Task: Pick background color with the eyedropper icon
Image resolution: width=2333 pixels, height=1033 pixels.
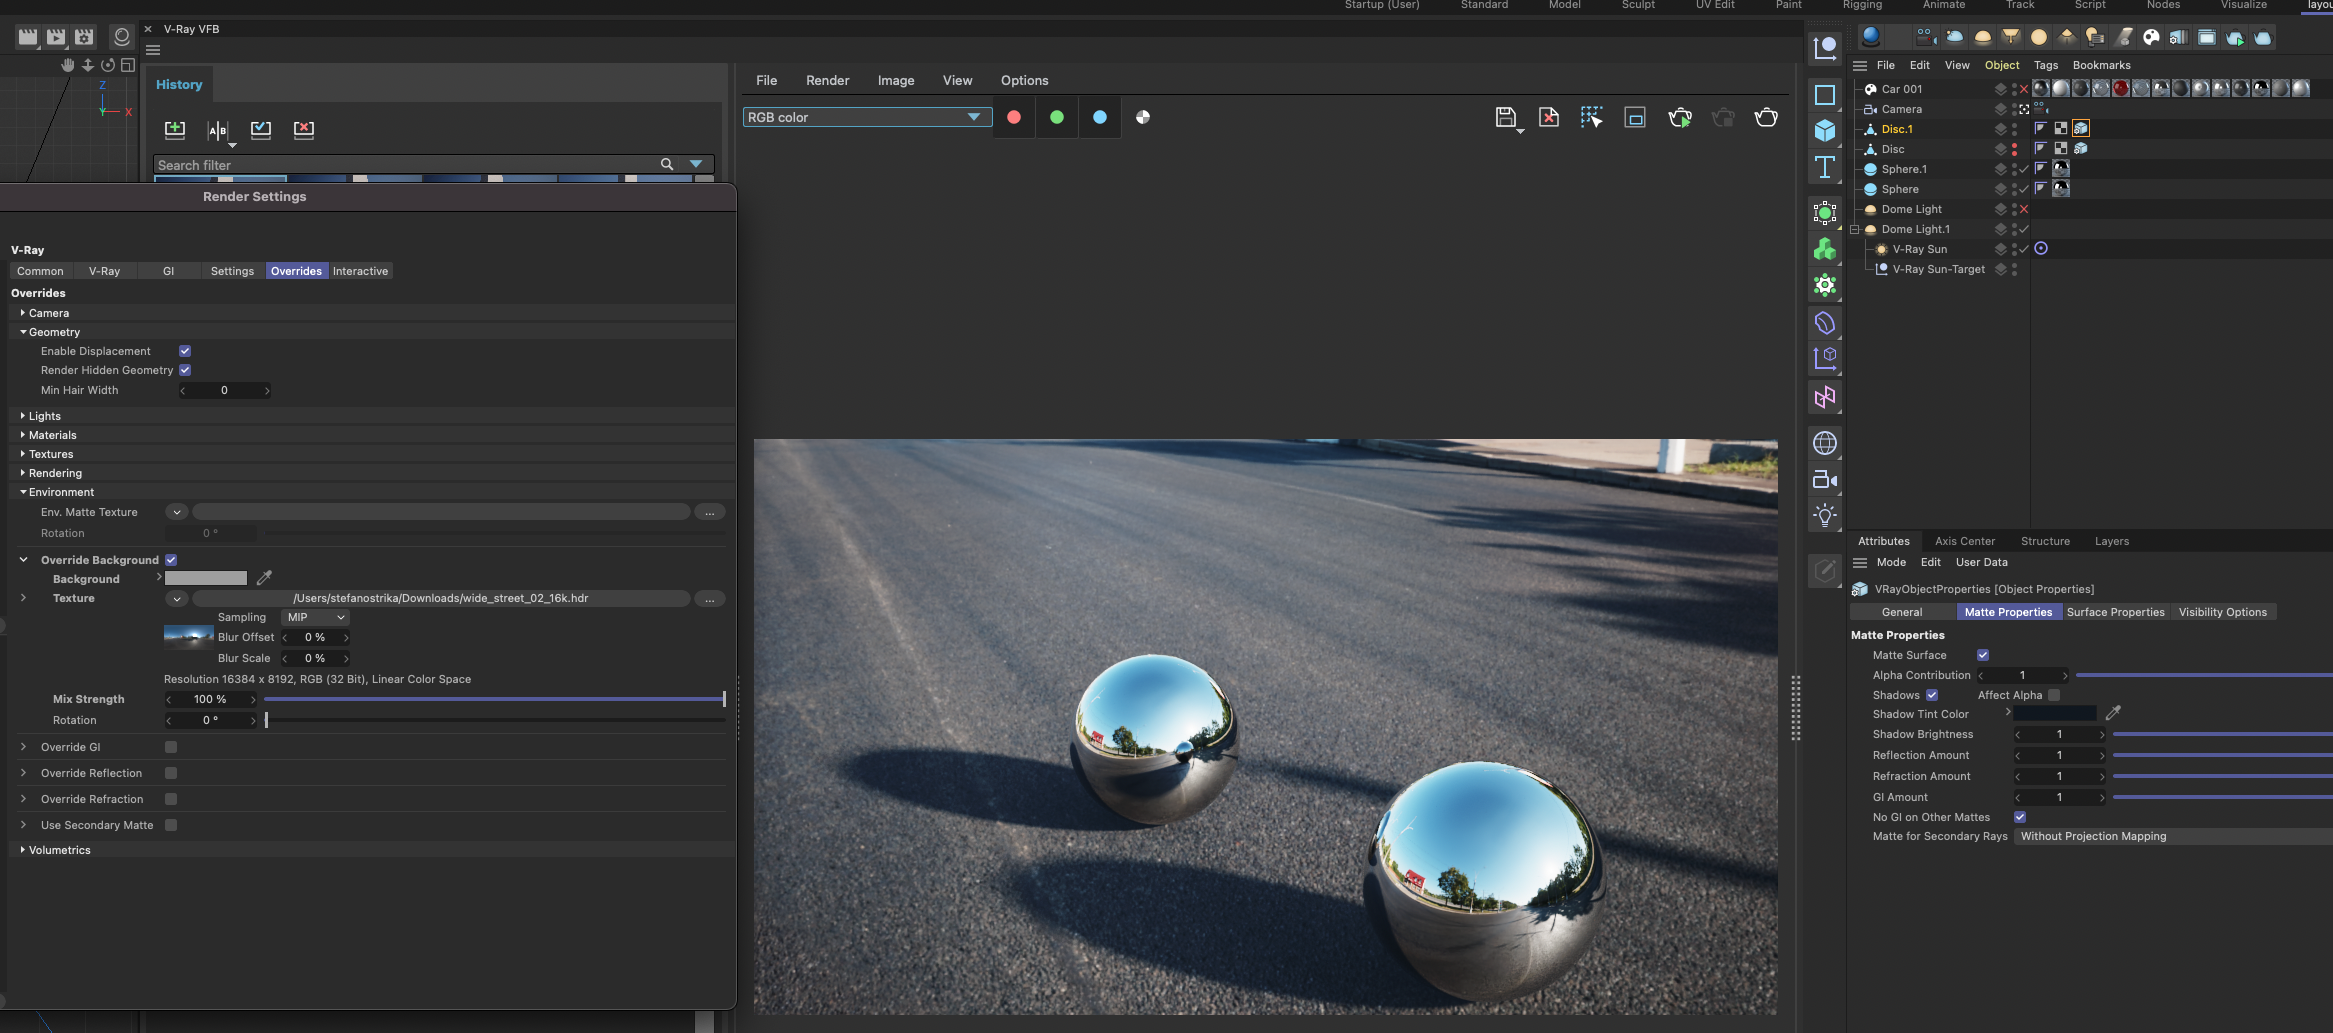Action: (264, 578)
